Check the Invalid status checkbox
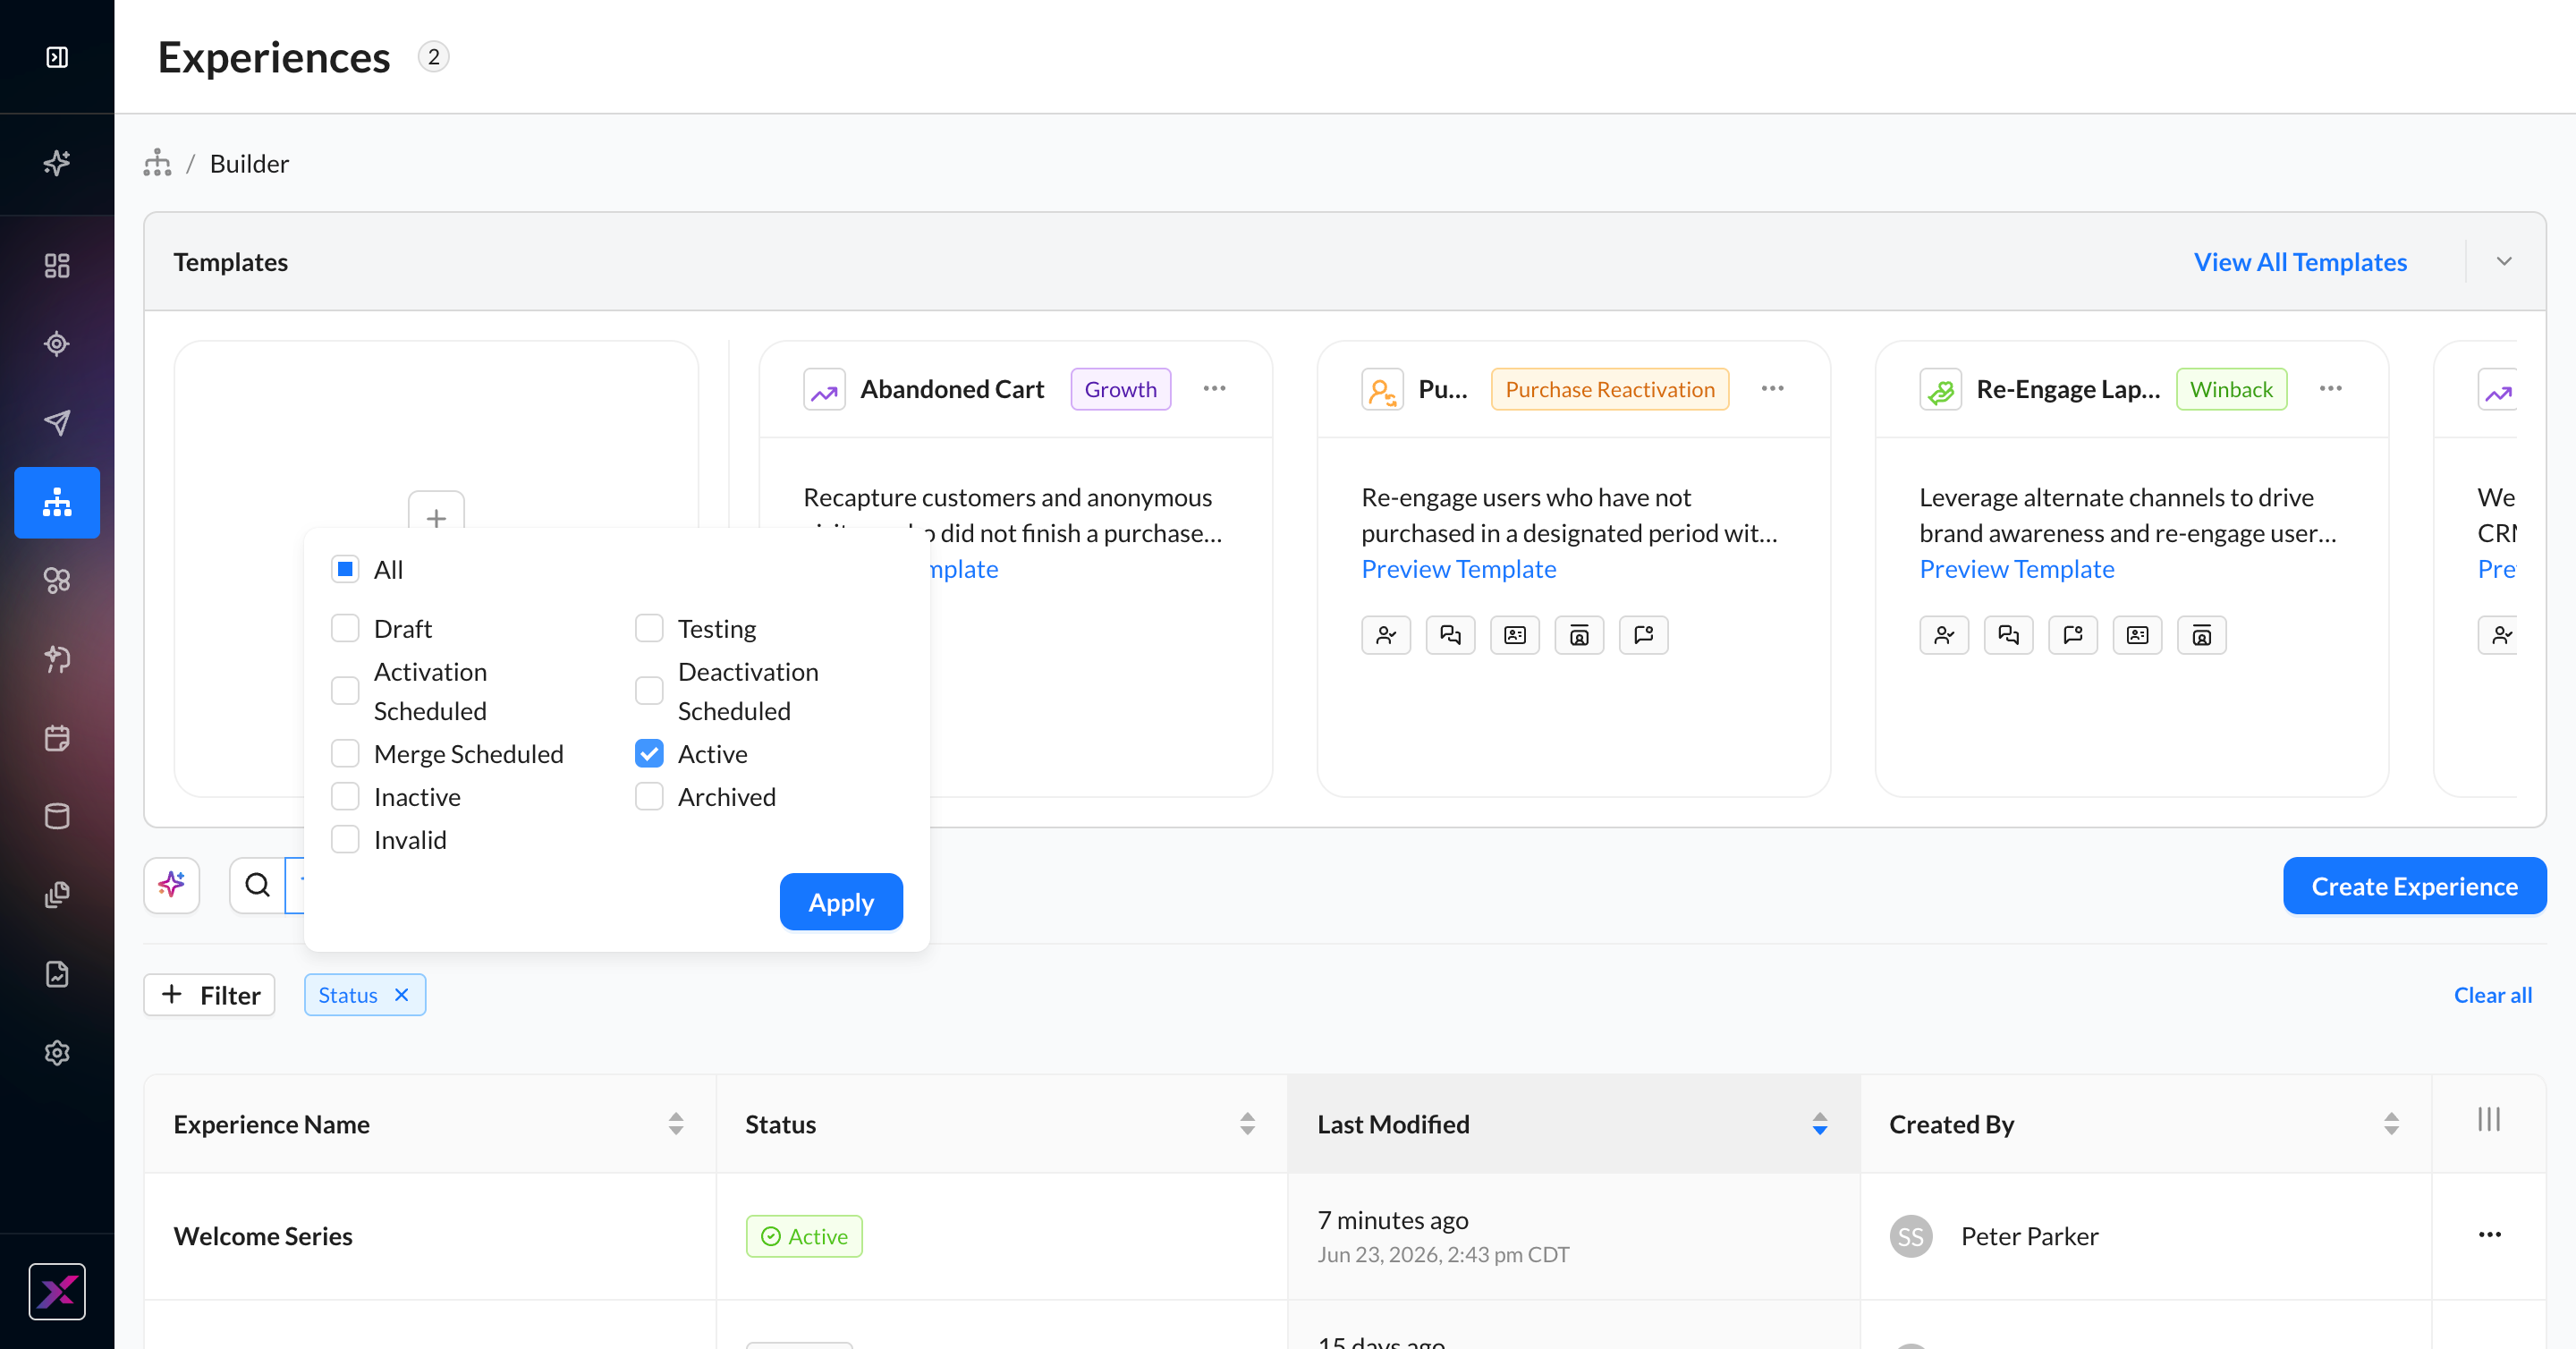The image size is (2576, 1349). (345, 839)
